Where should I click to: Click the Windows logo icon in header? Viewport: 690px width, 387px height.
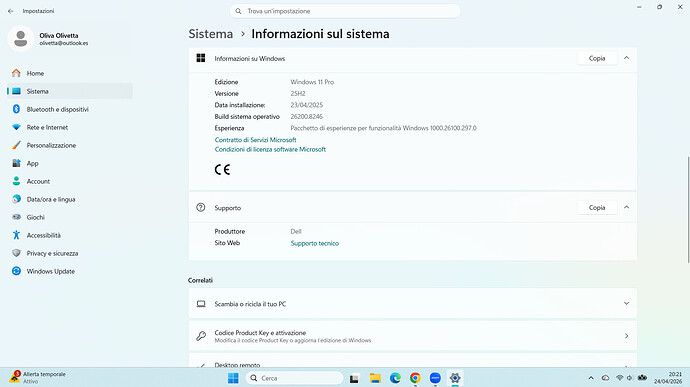pos(201,58)
